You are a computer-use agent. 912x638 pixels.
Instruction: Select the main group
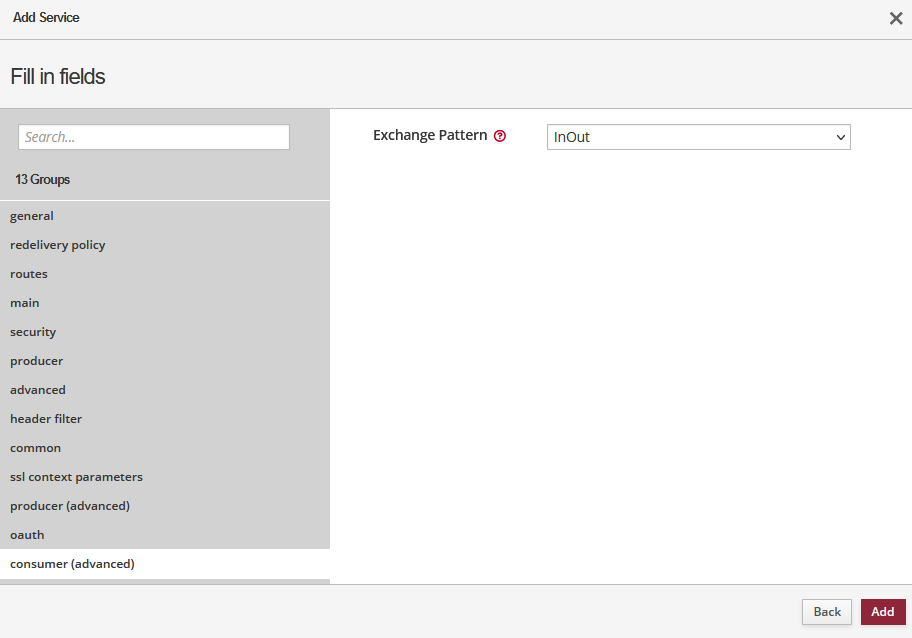click(25, 303)
